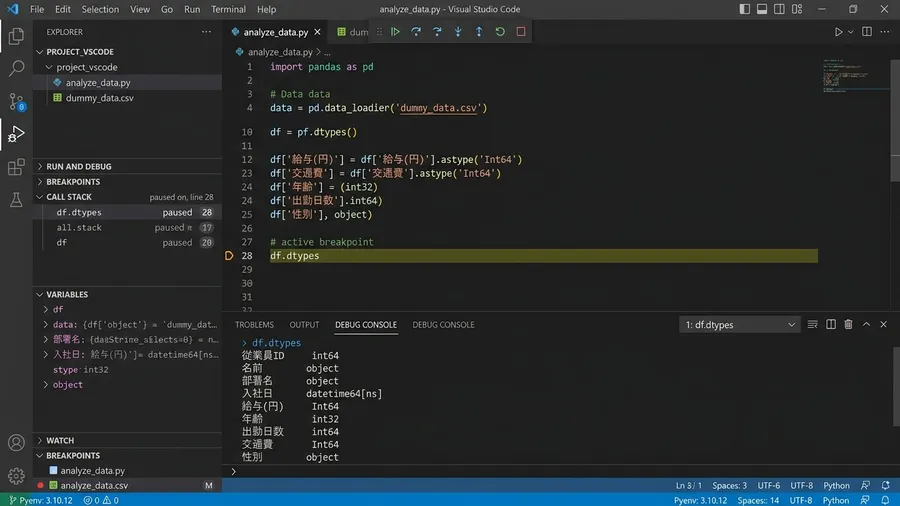This screenshot has width=900, height=506.
Task: Open the File menu
Action: [37, 9]
